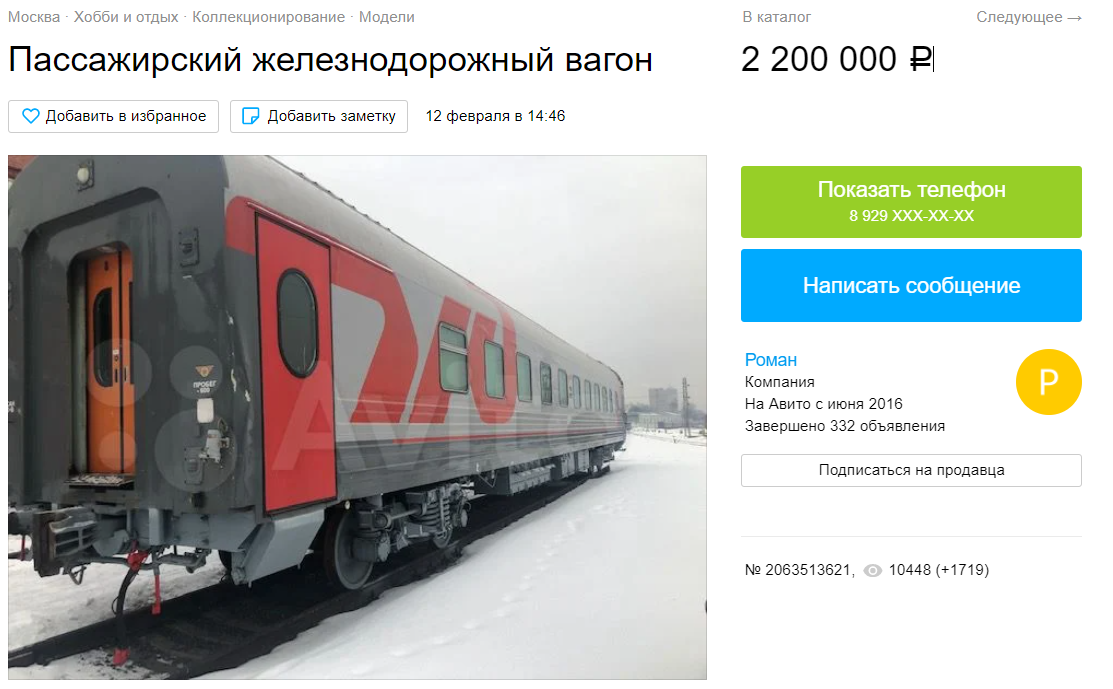Send message via Написать сообщение
Screen dimensions: 1113x689
pyautogui.click(x=911, y=285)
